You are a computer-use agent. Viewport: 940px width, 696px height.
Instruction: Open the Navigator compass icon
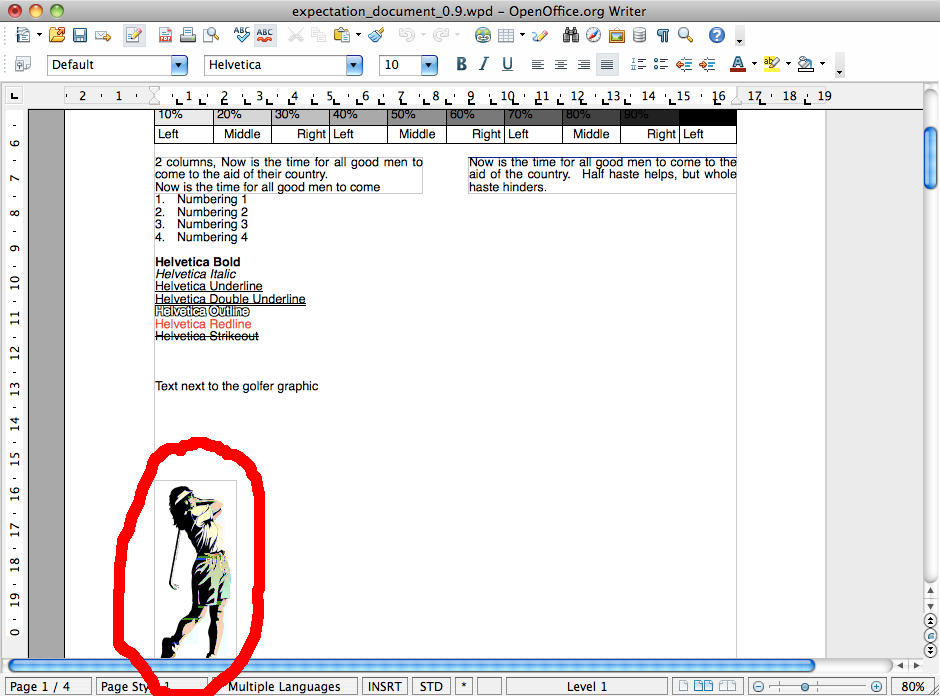pos(594,36)
